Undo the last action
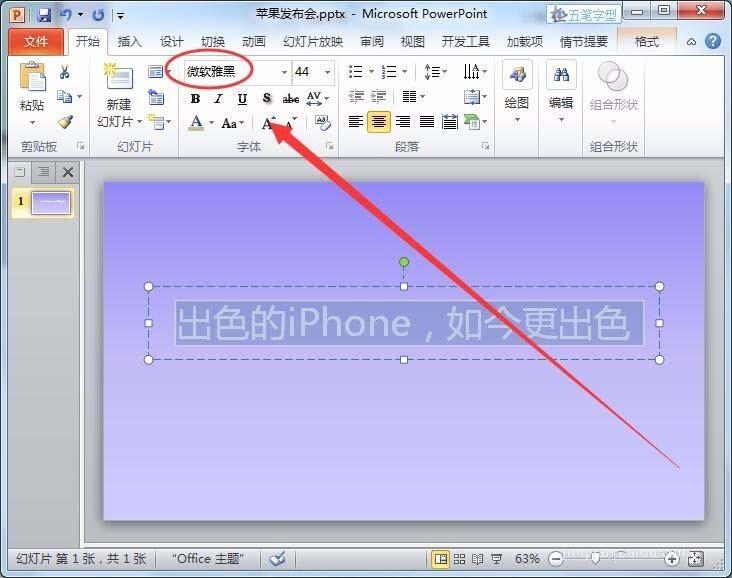The image size is (732, 578). [65, 15]
